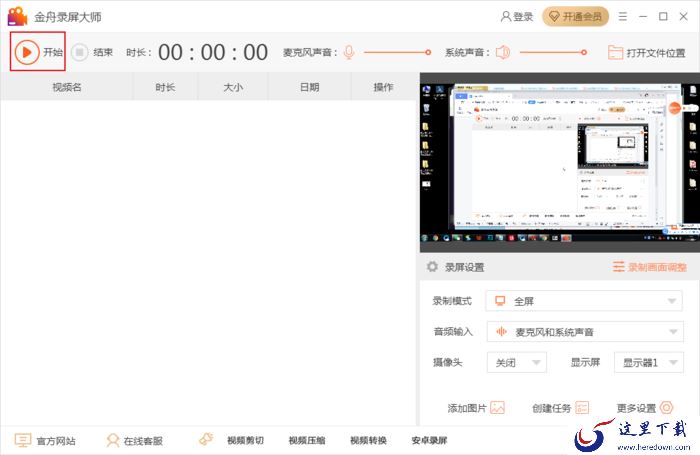
Task: Expand the 录制模式 全屏 dropdown
Action: (x=584, y=301)
